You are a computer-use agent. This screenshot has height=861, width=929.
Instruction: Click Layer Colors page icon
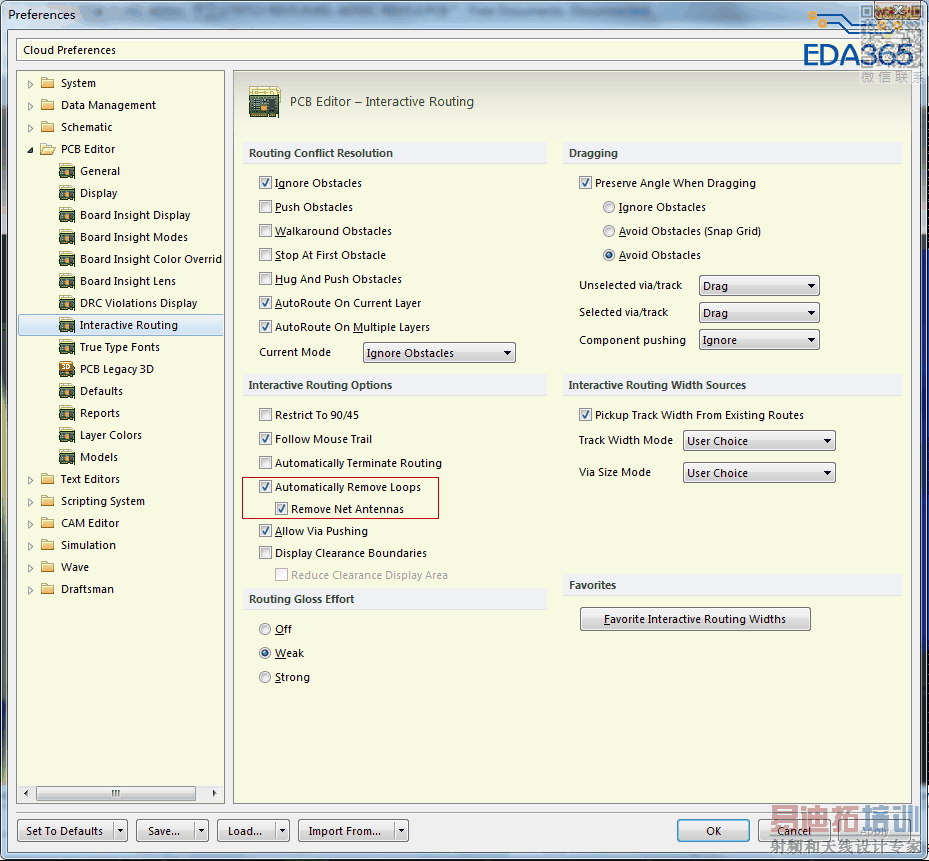67,435
